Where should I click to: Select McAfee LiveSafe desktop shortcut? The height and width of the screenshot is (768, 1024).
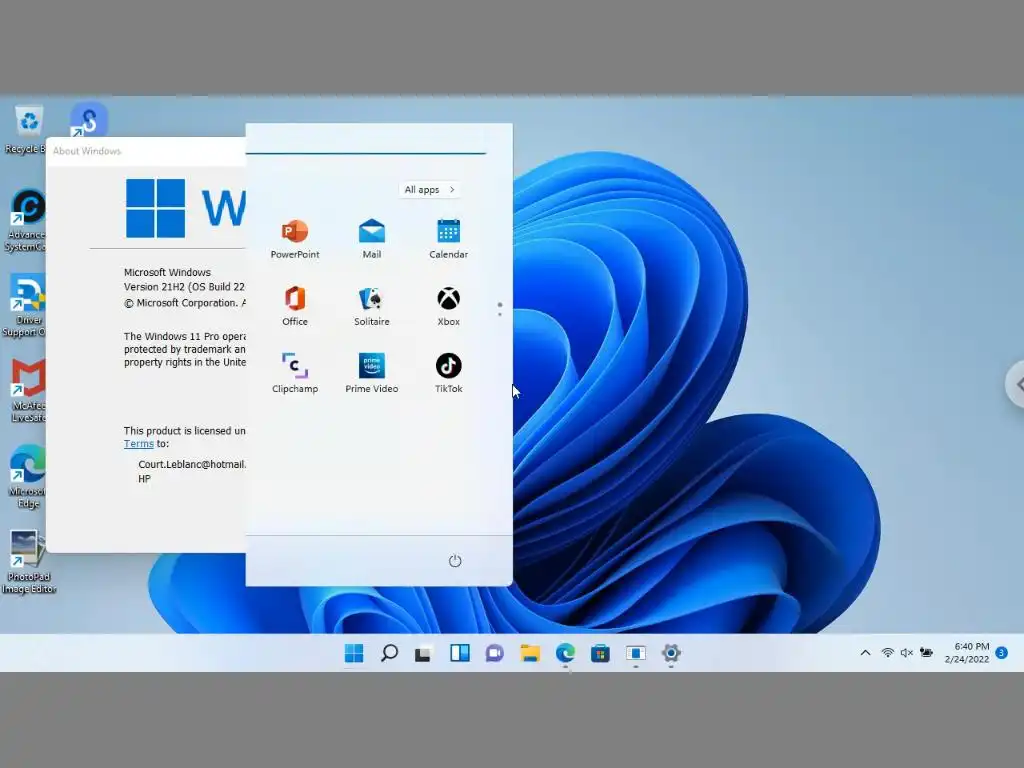pyautogui.click(x=27, y=391)
